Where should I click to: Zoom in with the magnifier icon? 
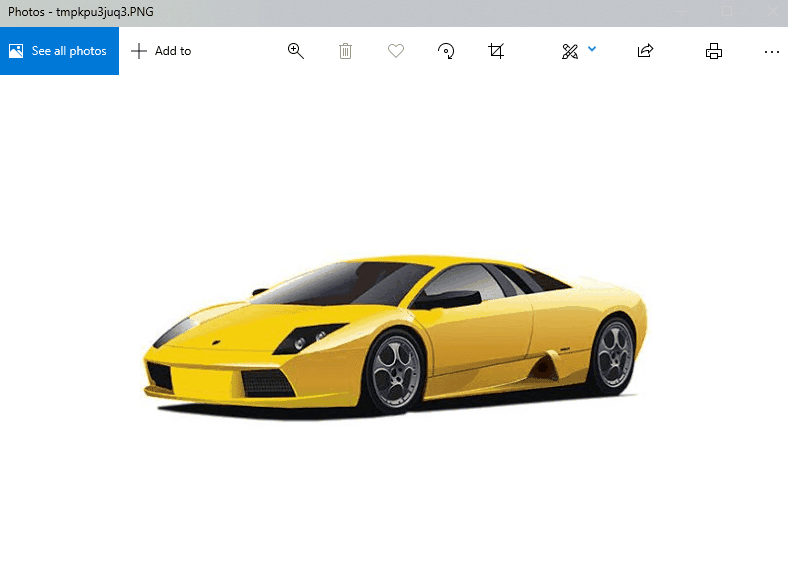pos(296,51)
